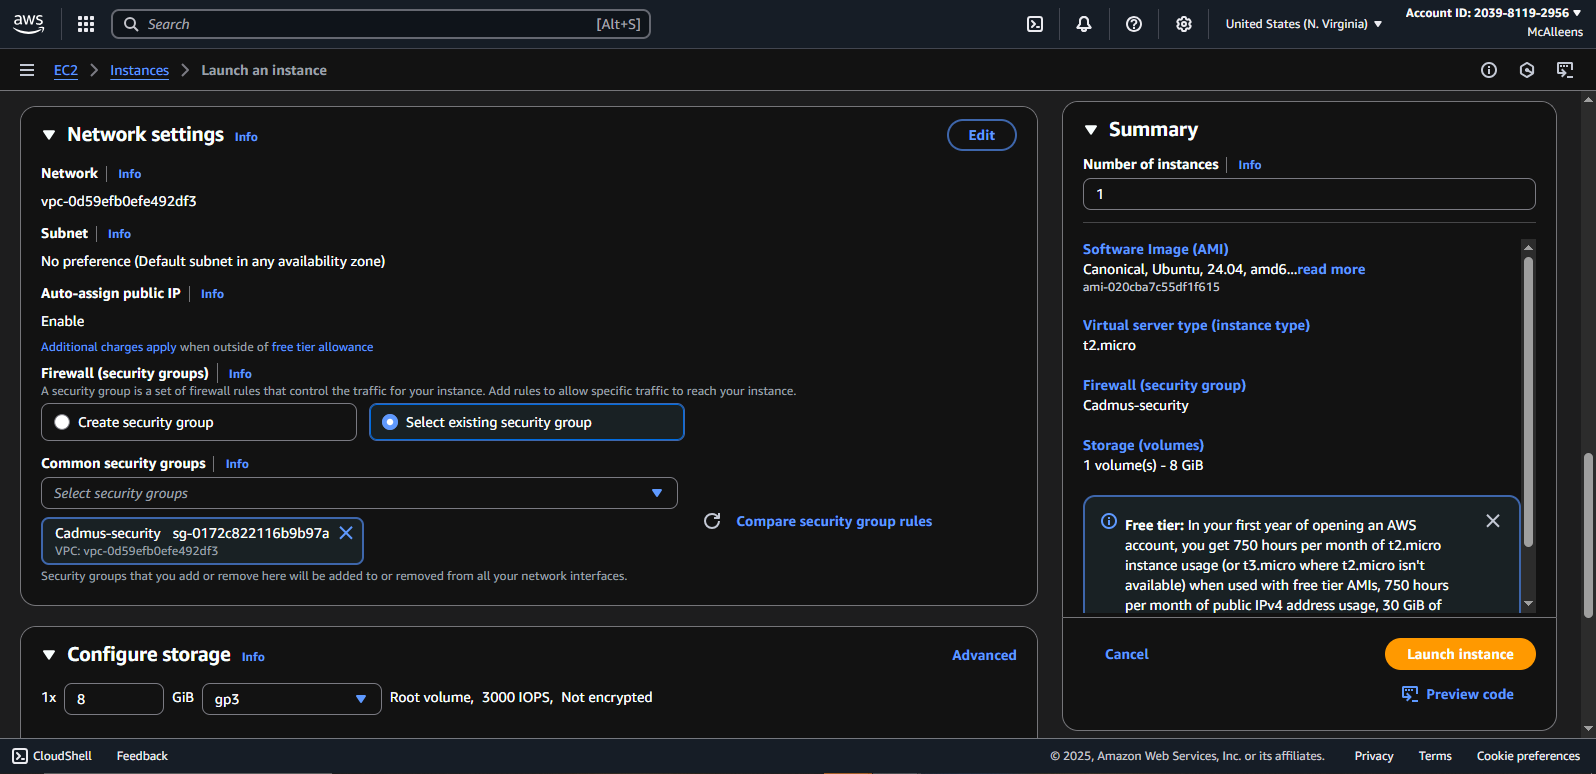Screen dimensions: 1596x774
Task: Click the Preview code icon
Action: [1410, 694]
